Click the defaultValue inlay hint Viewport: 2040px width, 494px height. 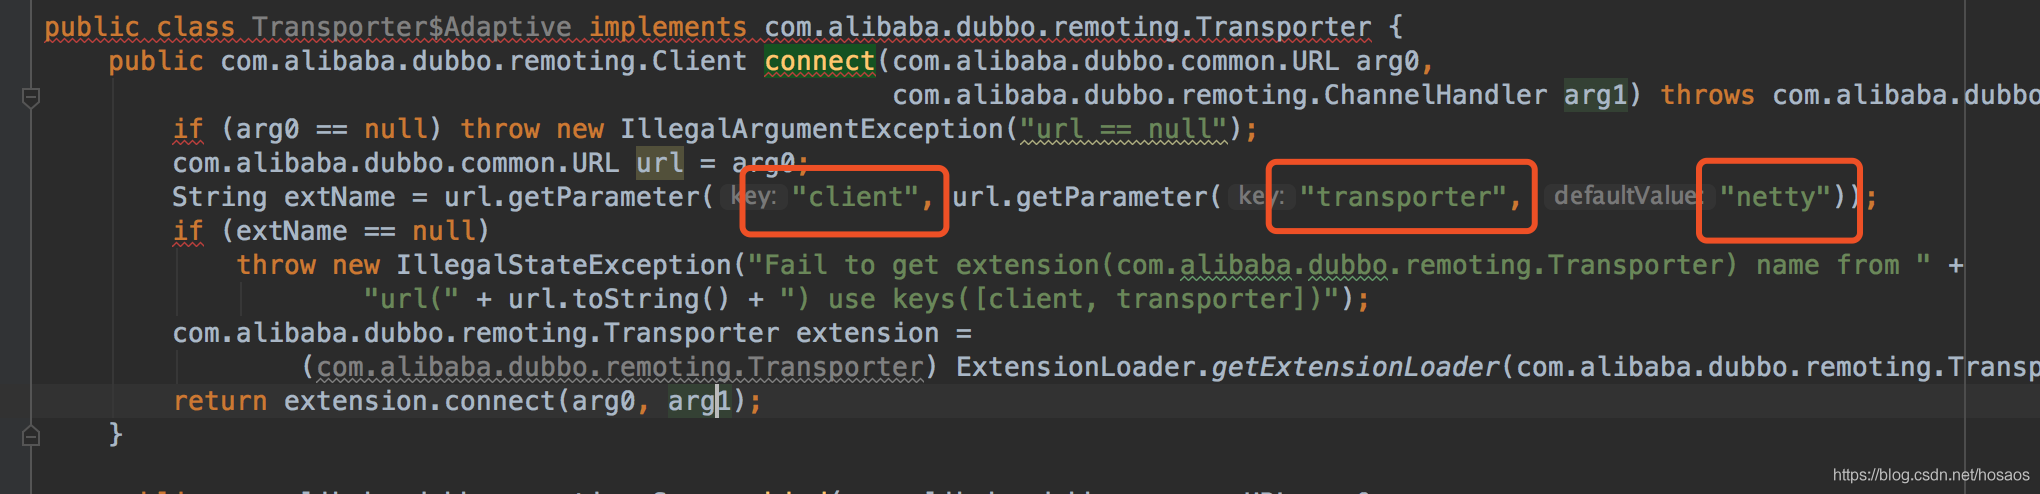click(x=1625, y=196)
